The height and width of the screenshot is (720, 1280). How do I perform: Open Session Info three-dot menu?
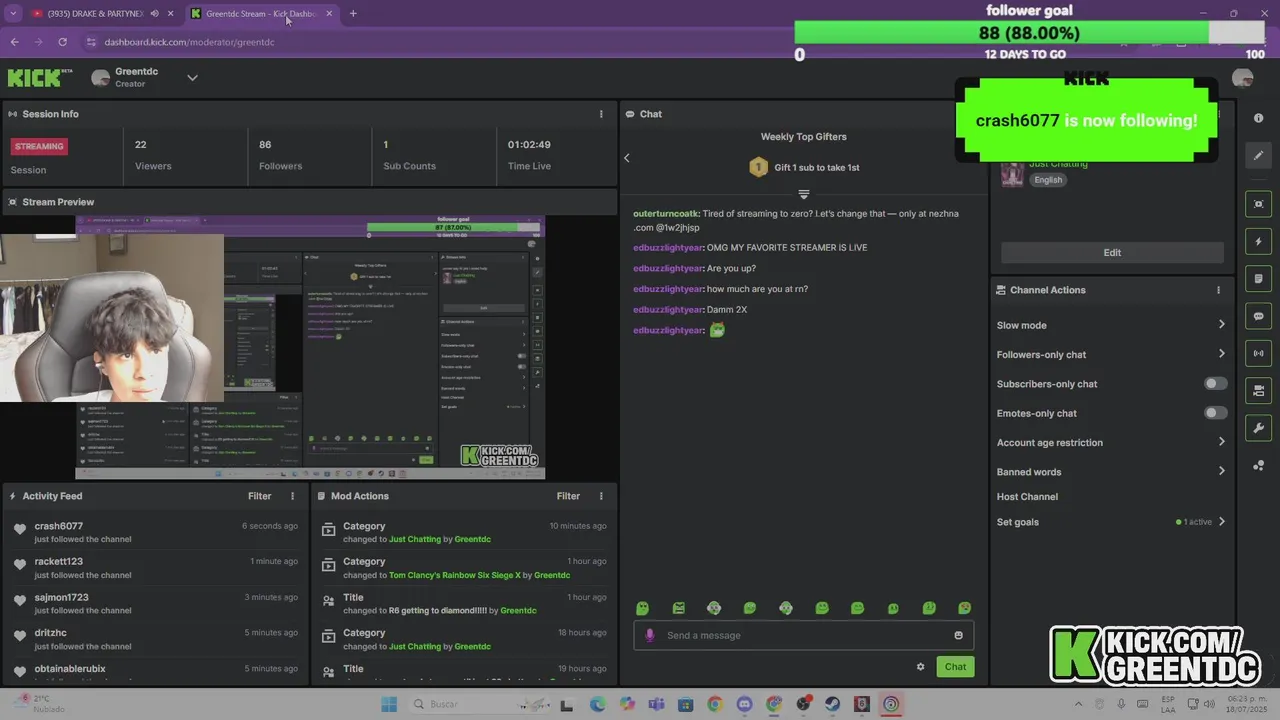[x=601, y=114]
